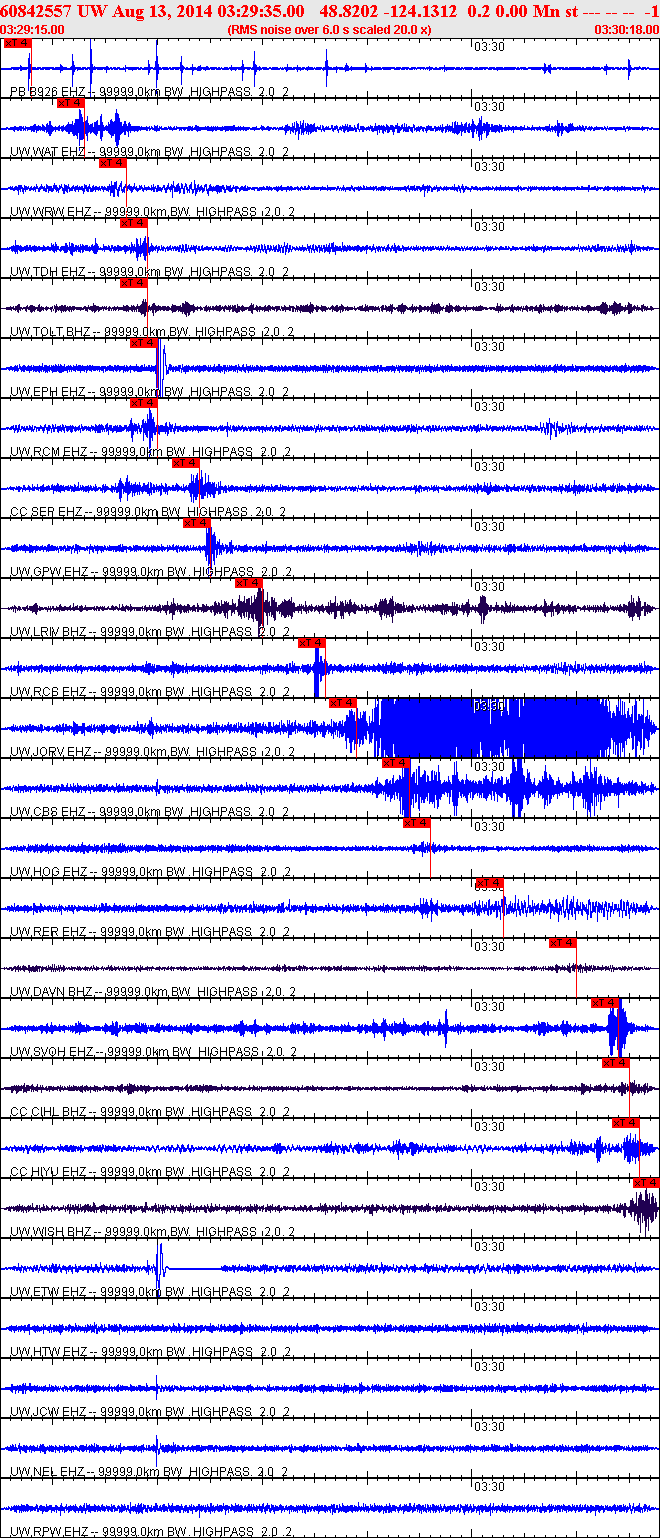The height and width of the screenshot is (1538, 660).
Task: Click the 03:30 tick label on UW.RPW trace
Action: click(x=488, y=1486)
